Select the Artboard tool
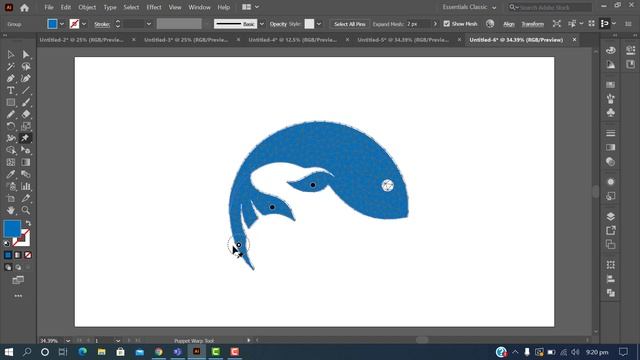 point(11,198)
